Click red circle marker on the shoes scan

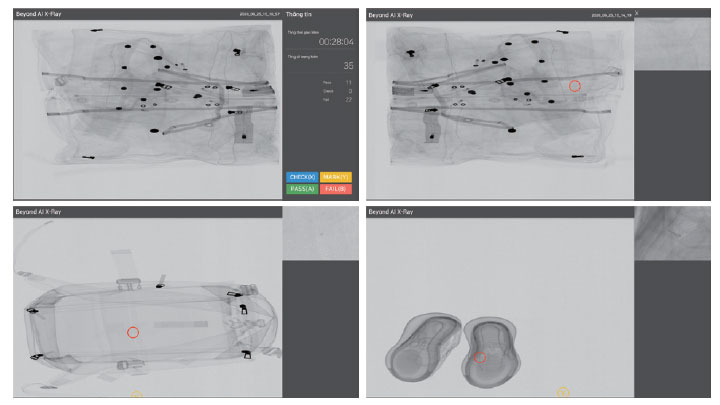tap(479, 357)
